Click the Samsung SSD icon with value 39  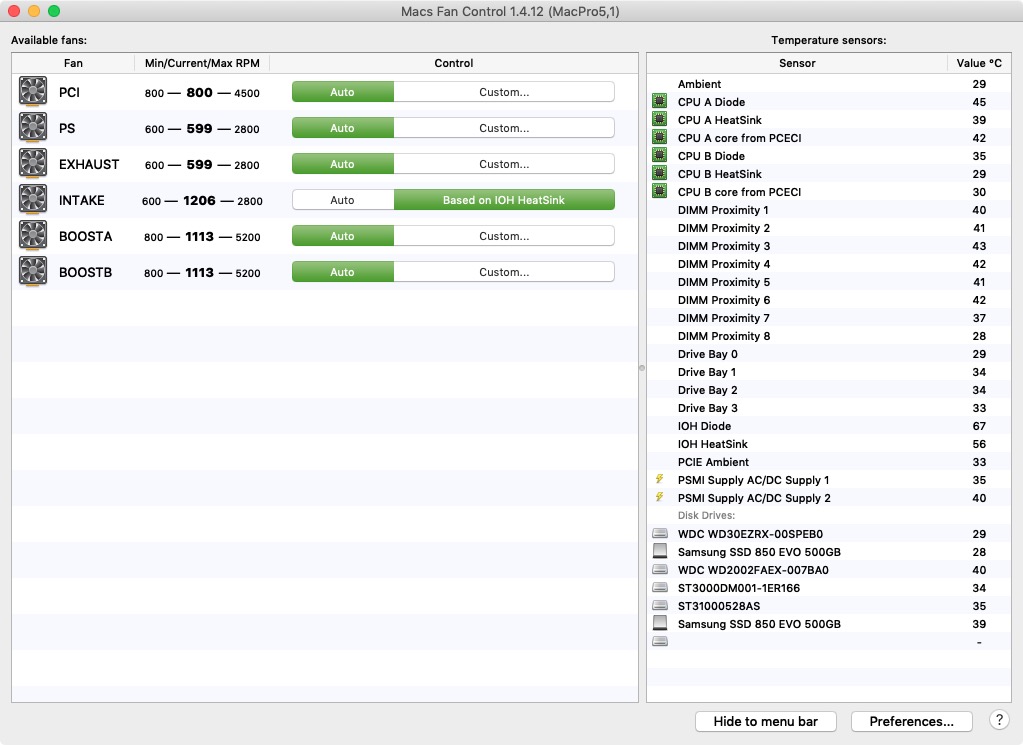click(660, 623)
